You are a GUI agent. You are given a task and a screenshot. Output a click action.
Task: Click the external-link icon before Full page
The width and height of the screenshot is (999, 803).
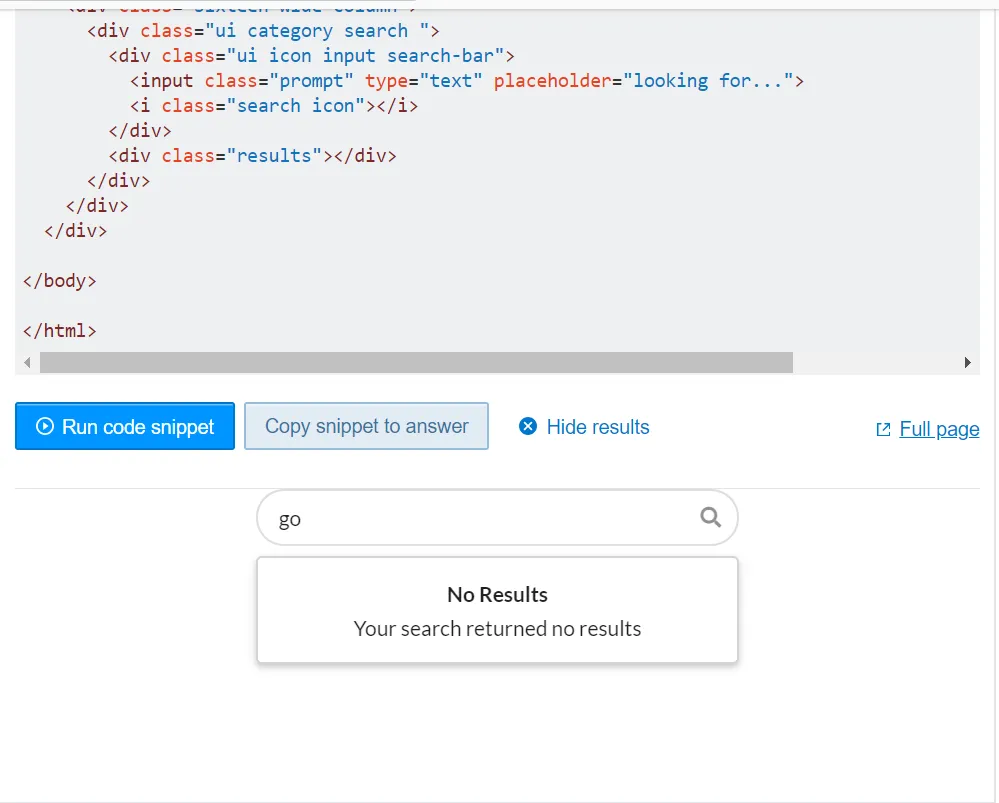pos(883,430)
